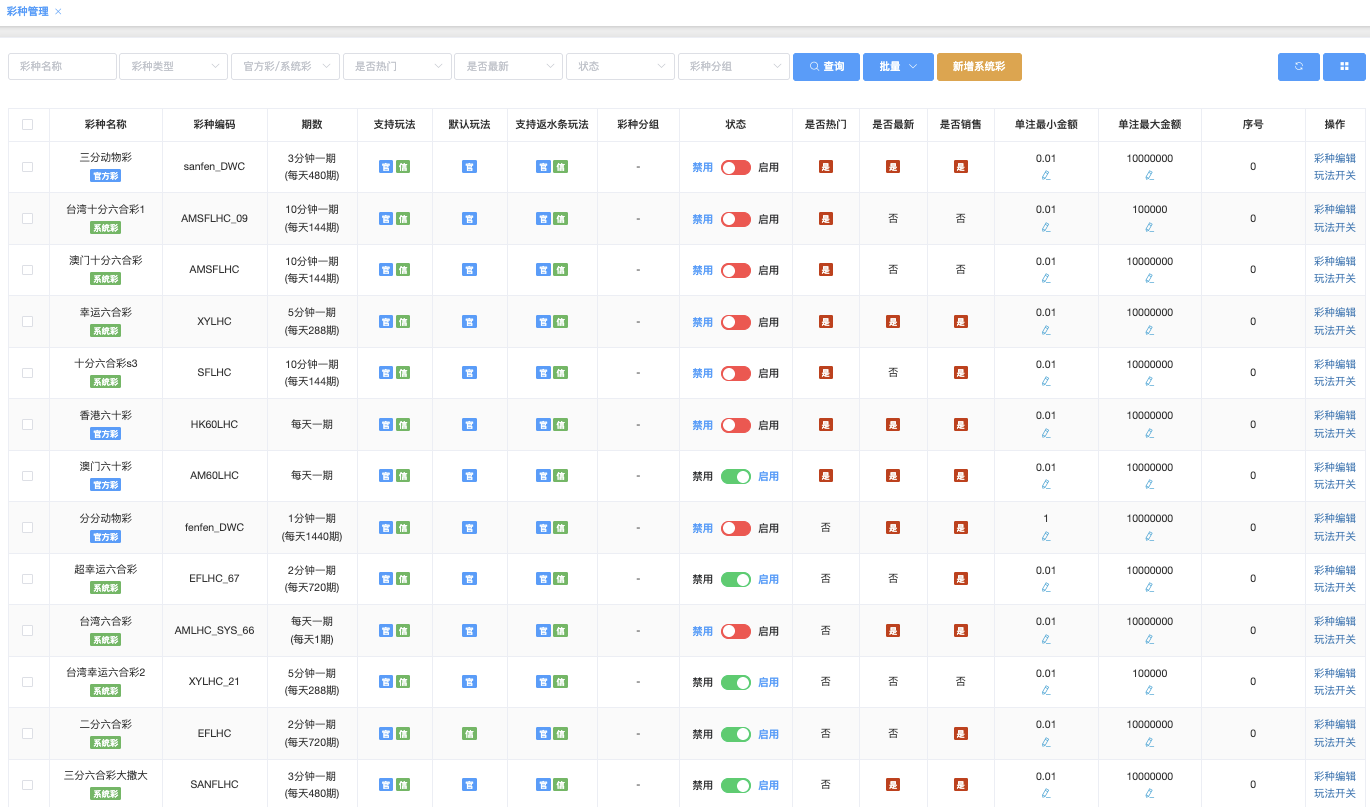This screenshot has width=1370, height=807.
Task: Expand the 是否热门 filter dropdown
Action: [396, 67]
